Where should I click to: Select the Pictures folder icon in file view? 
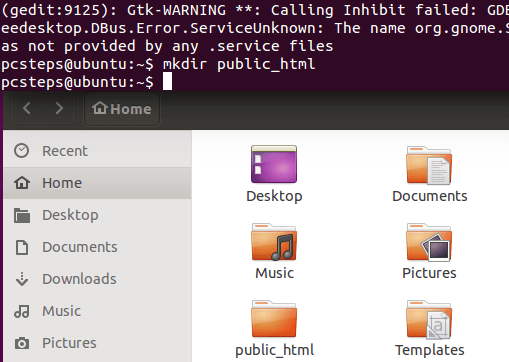(429, 242)
